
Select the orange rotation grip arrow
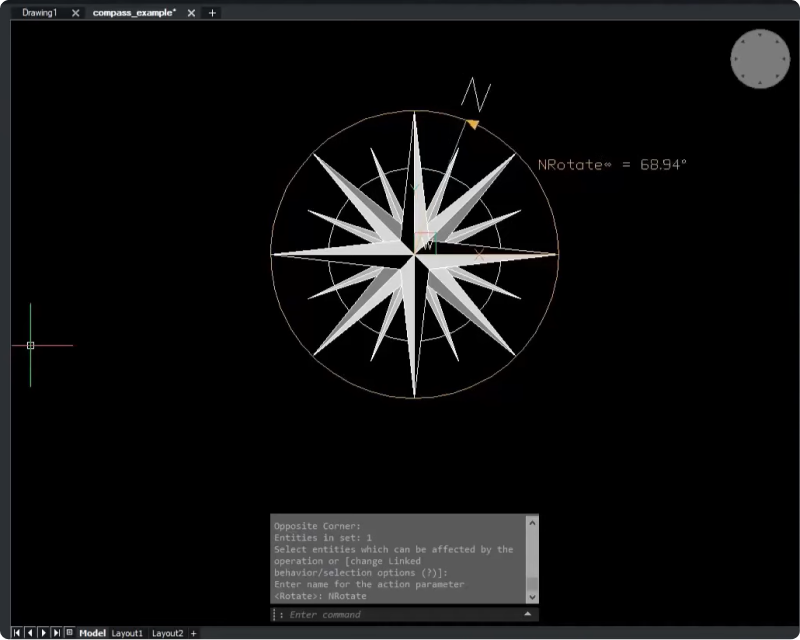tap(473, 124)
